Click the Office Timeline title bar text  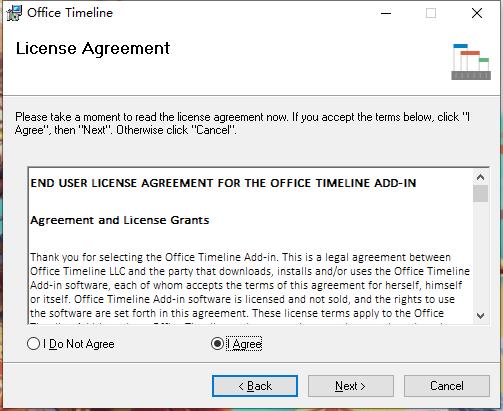point(70,13)
